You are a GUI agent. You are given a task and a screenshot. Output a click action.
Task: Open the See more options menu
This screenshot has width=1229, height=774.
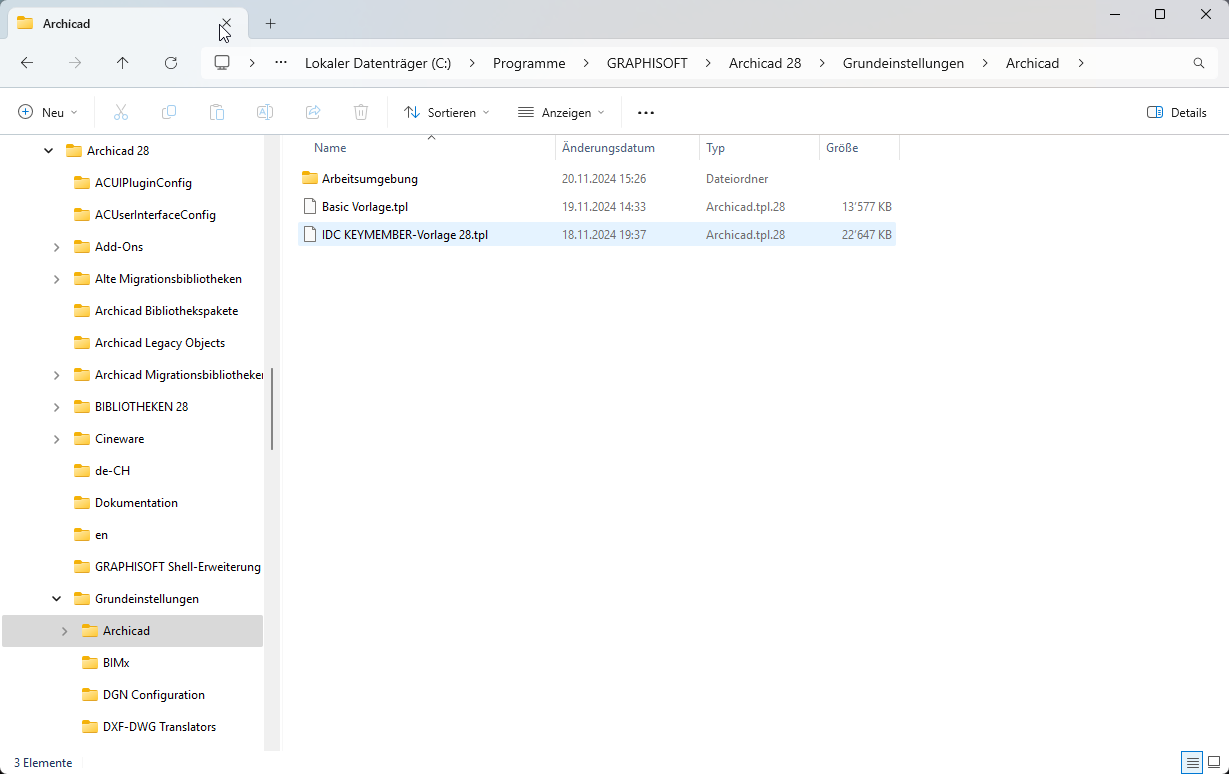[x=646, y=113]
